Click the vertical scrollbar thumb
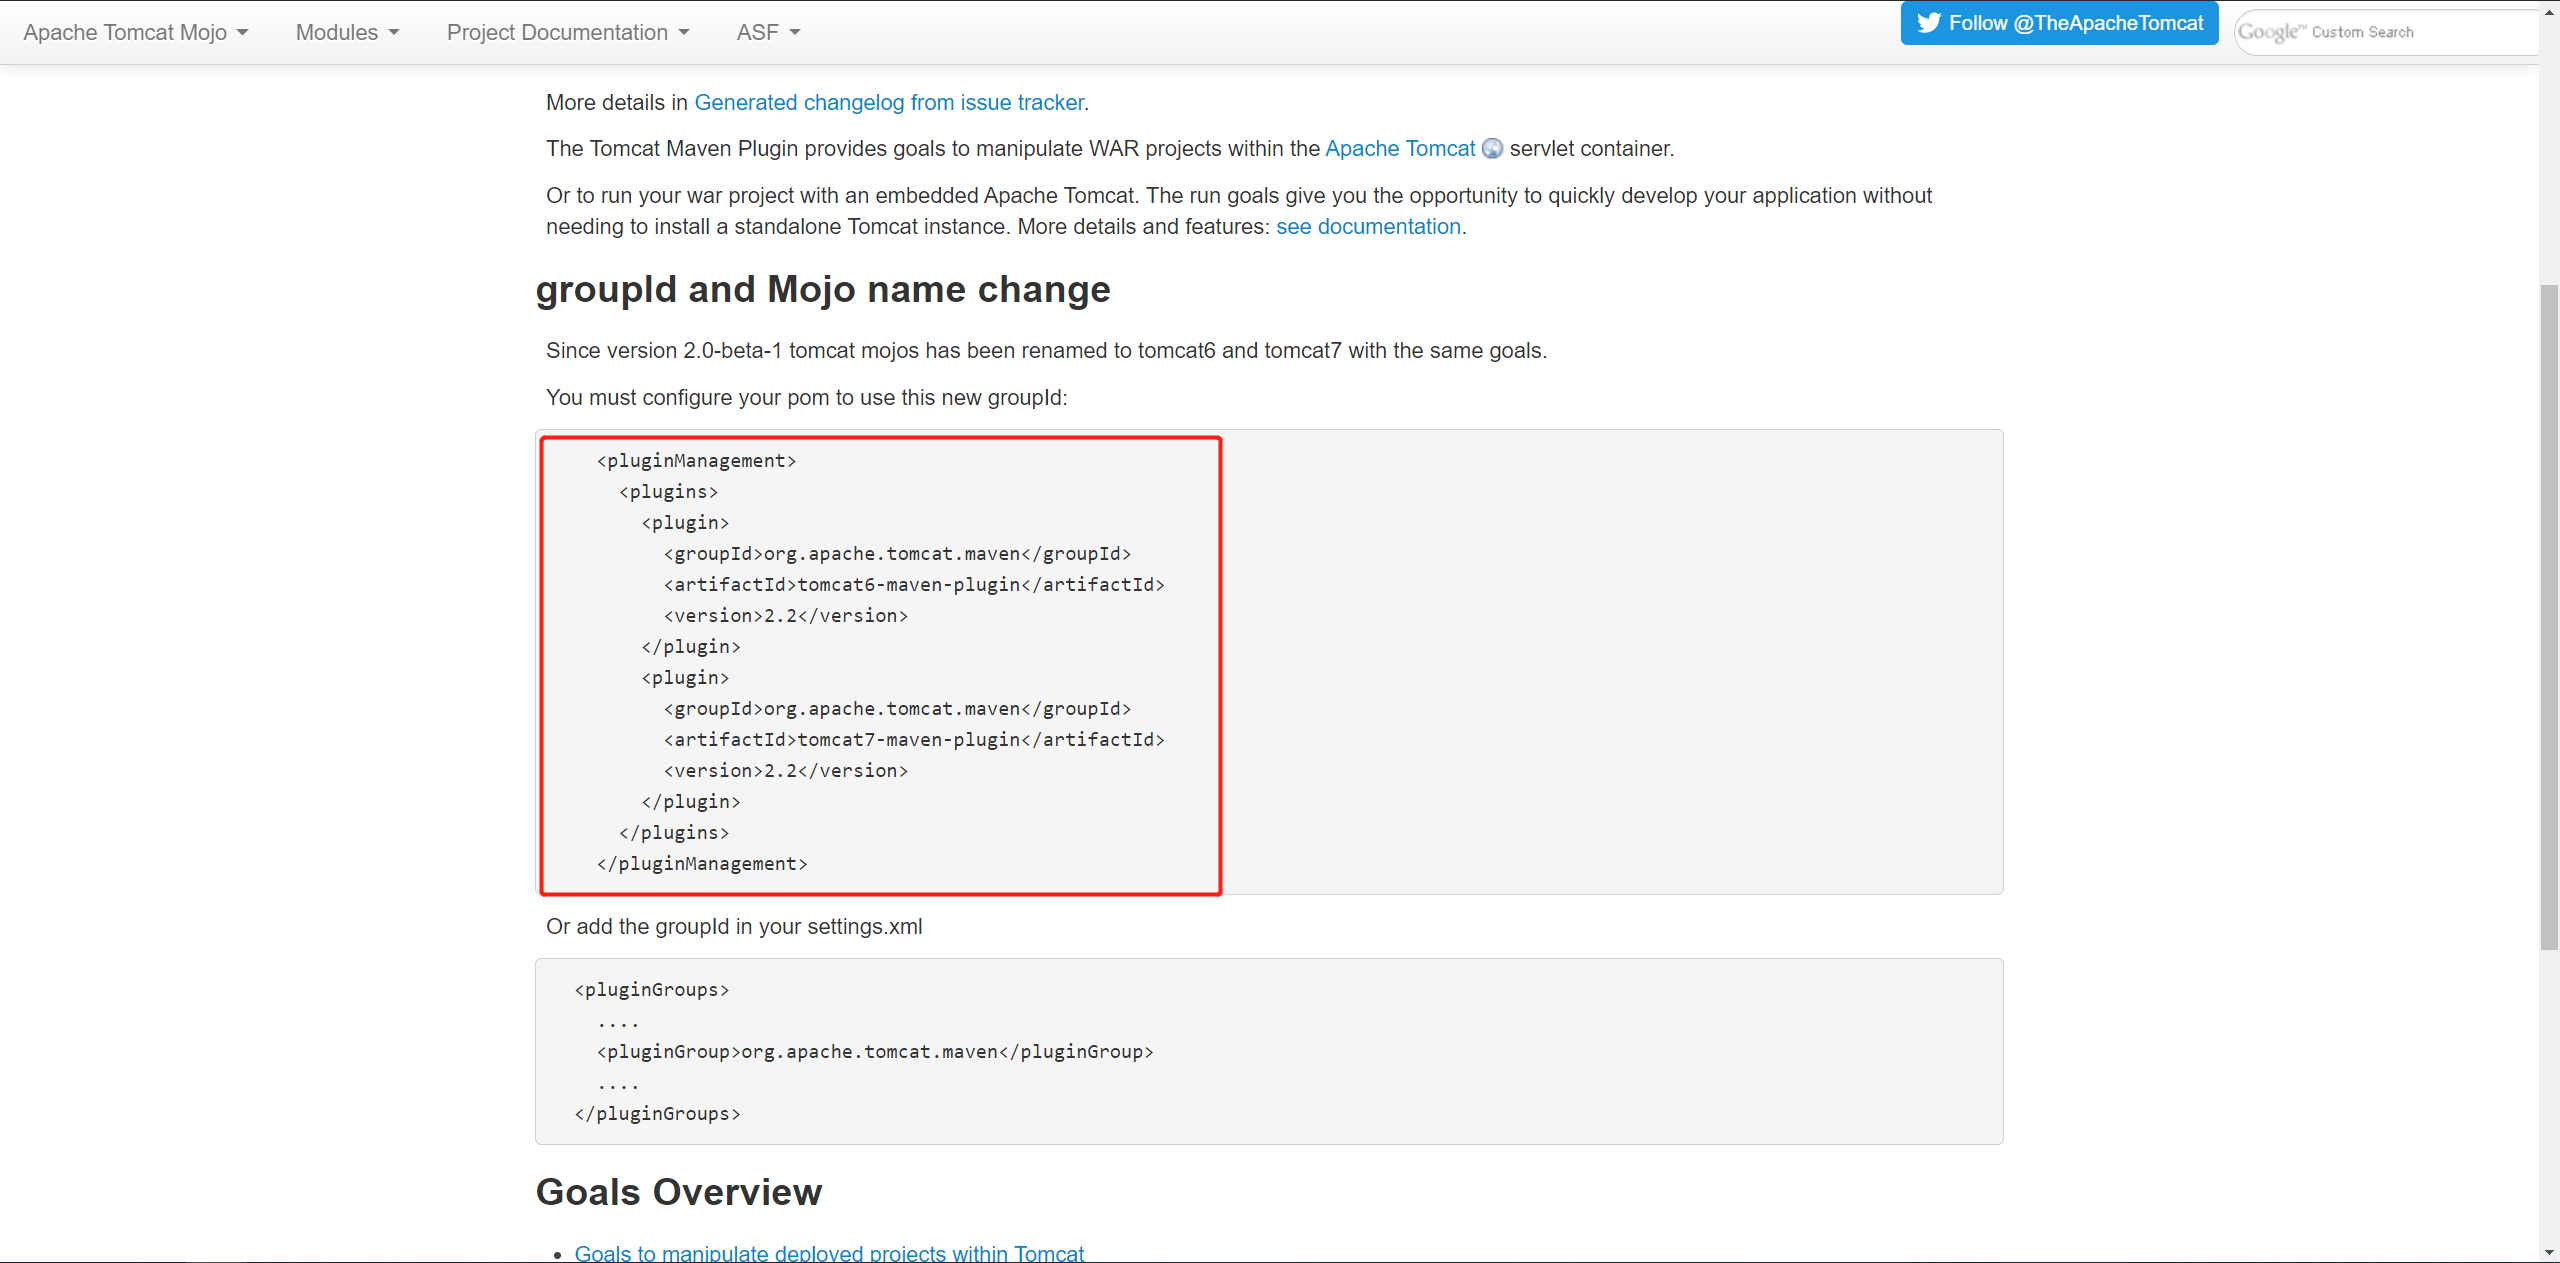 pos(2549,616)
